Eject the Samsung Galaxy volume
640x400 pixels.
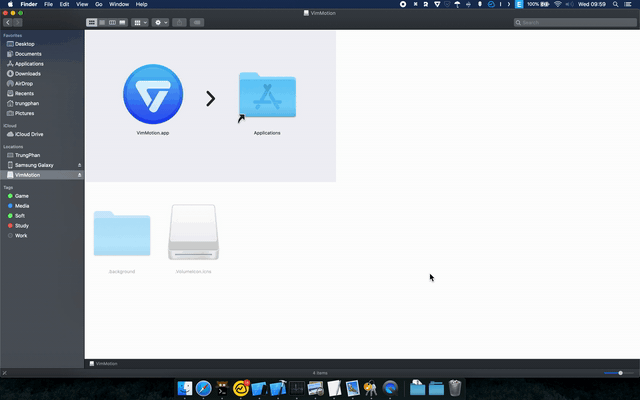pos(80,165)
